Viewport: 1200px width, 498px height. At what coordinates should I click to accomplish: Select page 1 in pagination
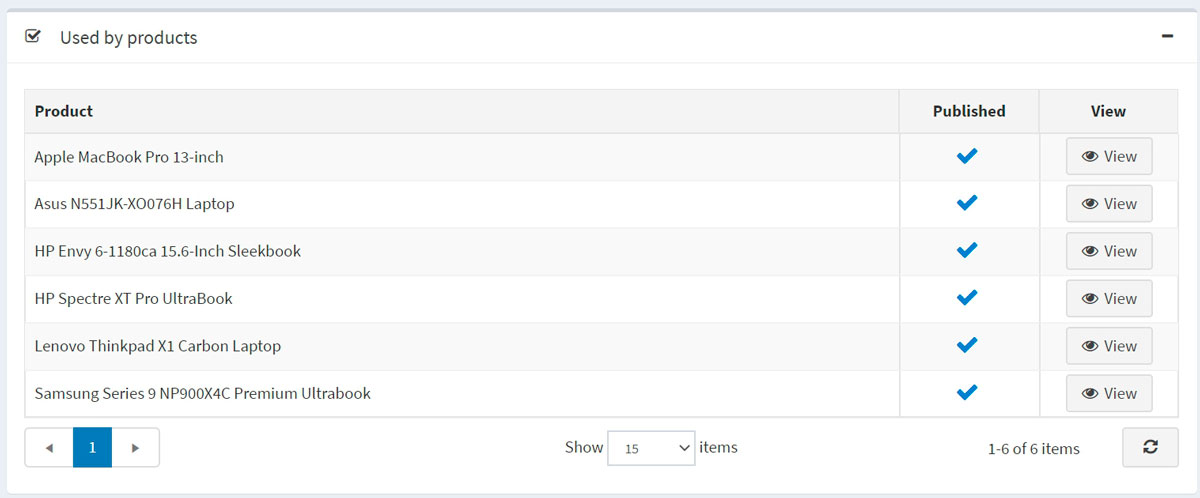(92, 447)
